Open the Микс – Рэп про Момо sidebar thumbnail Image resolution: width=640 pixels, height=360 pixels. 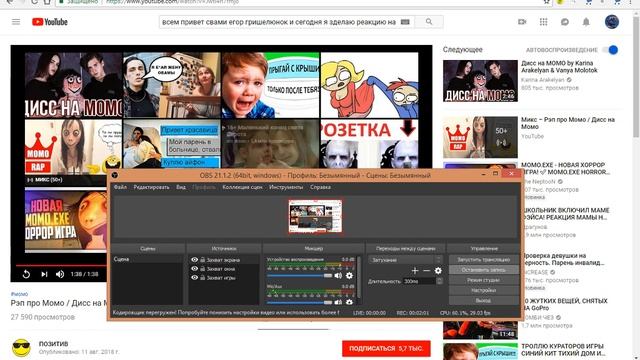[x=480, y=137]
